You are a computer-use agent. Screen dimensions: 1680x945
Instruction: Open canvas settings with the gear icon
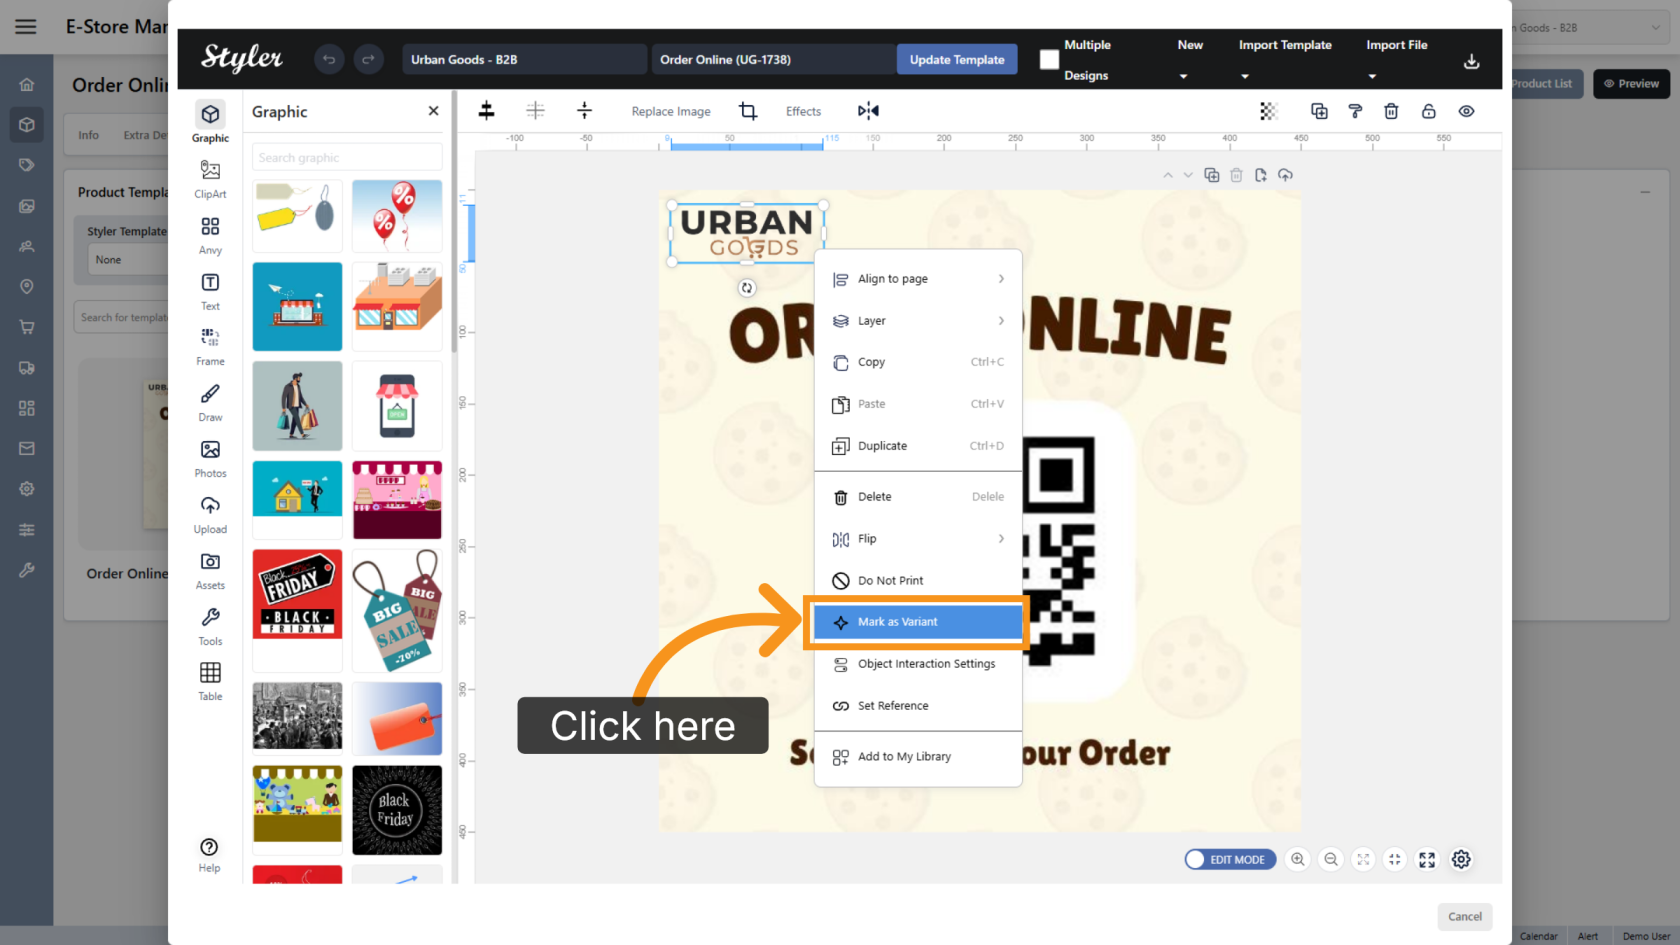[1461, 859]
